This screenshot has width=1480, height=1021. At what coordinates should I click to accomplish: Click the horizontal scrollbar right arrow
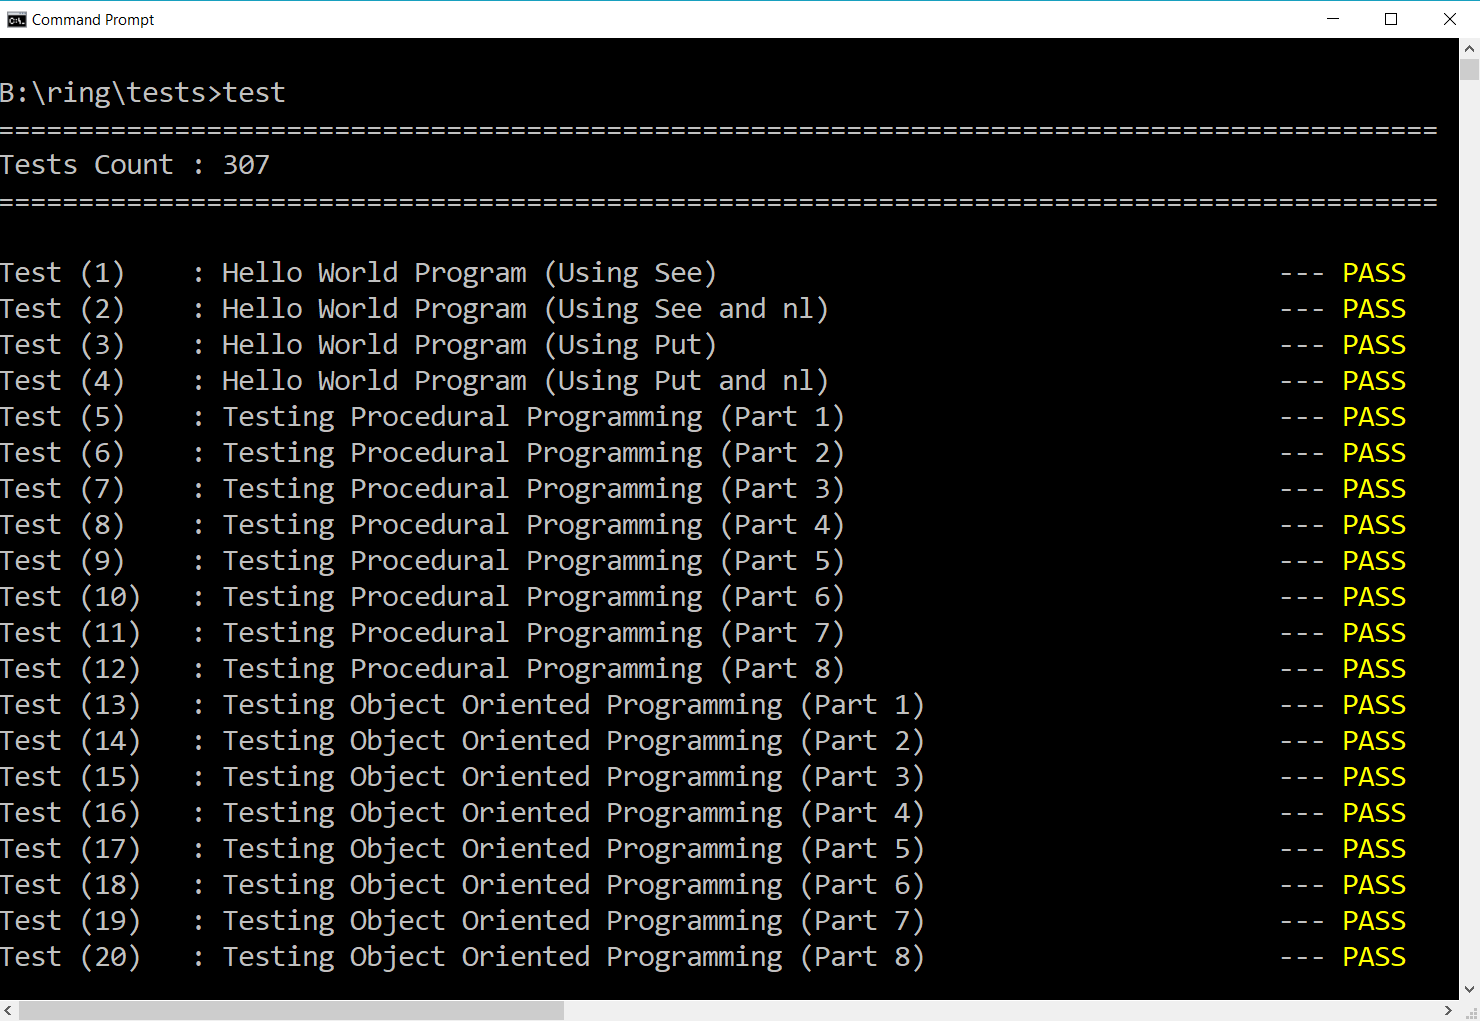(x=1448, y=1011)
